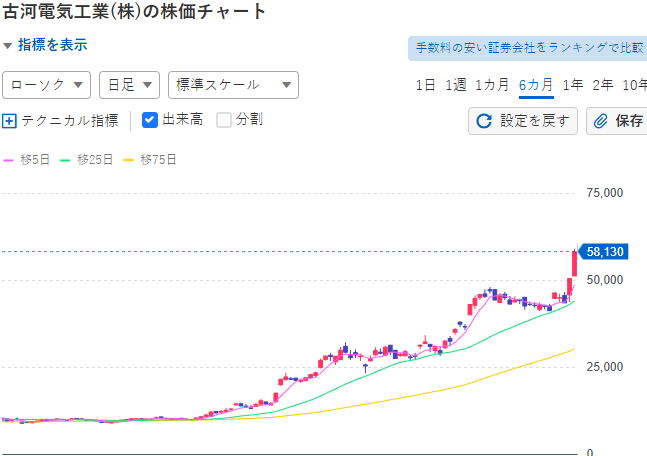Screen dimensions: 647x456
Task: Open the 日足 interval dropdown
Action: pos(129,85)
